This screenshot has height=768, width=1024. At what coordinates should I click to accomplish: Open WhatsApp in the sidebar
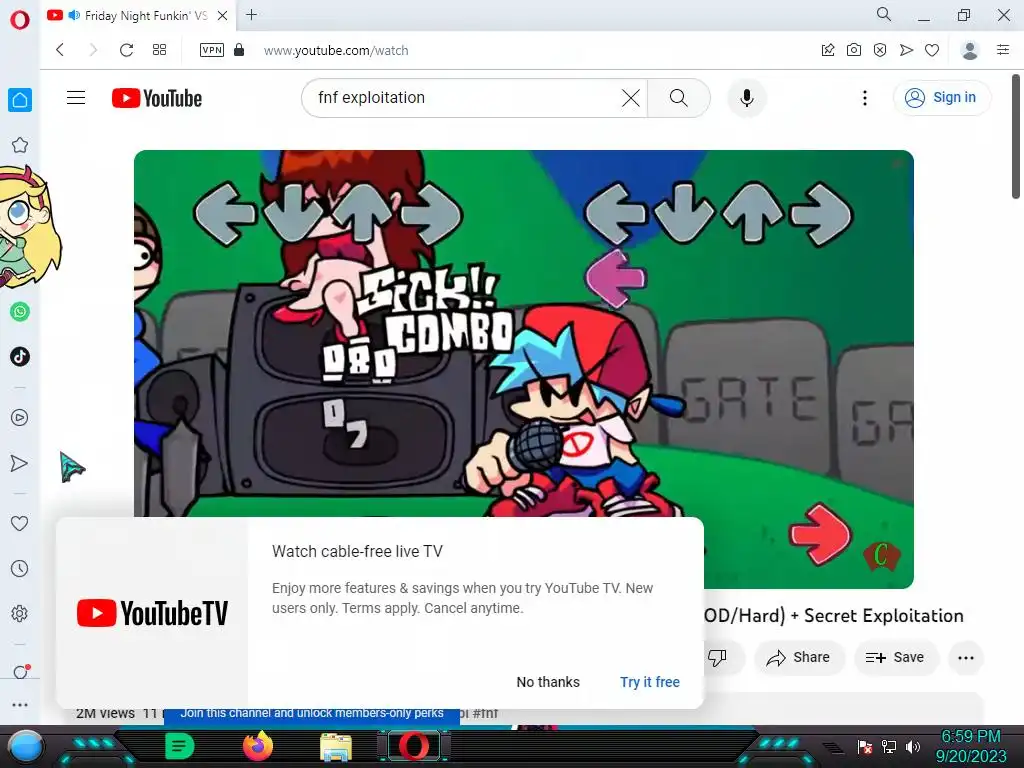coord(20,312)
